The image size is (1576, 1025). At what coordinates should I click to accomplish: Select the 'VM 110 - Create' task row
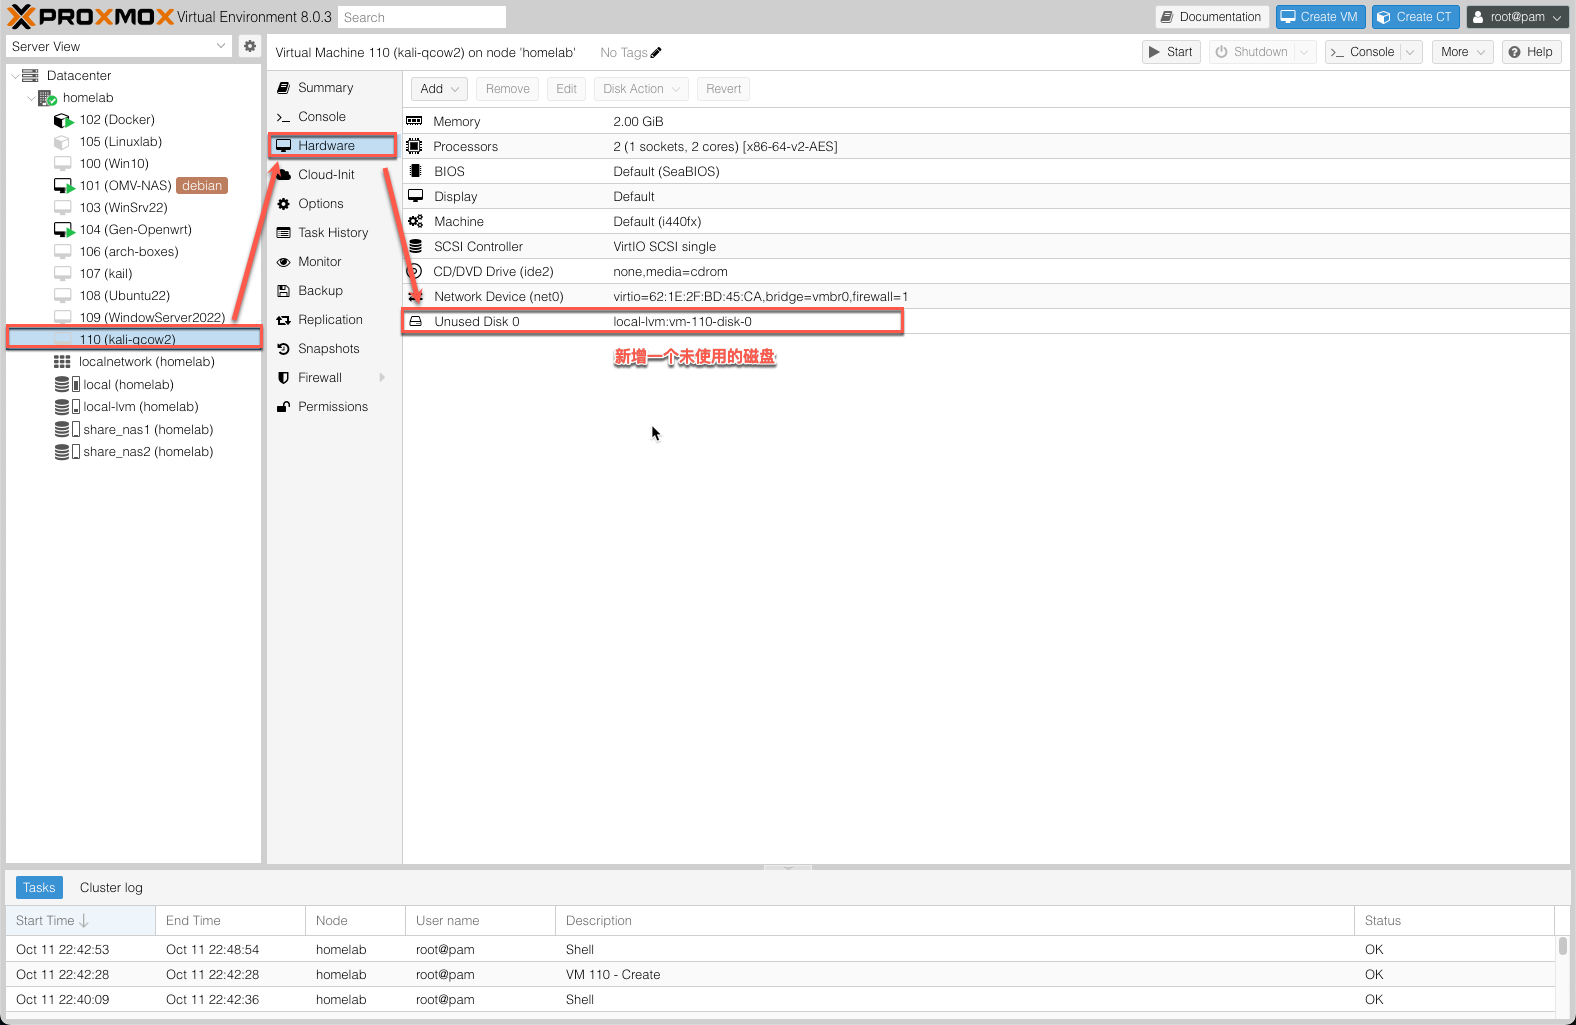780,975
